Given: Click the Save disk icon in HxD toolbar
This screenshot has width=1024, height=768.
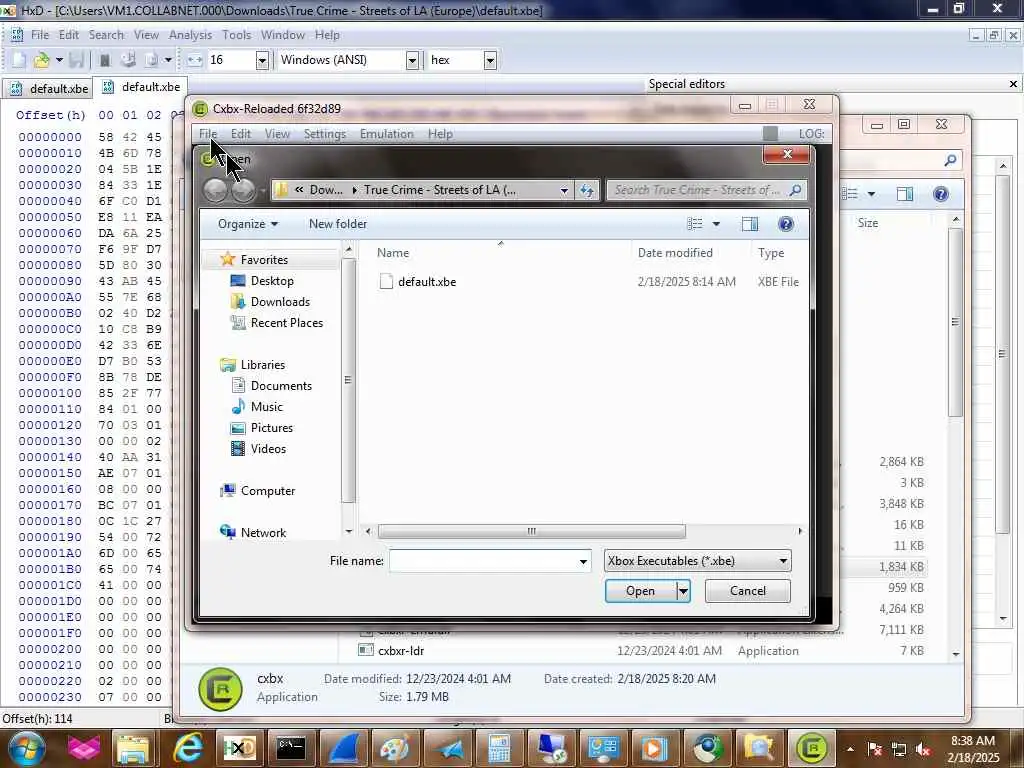Looking at the screenshot, I should click(x=76, y=60).
